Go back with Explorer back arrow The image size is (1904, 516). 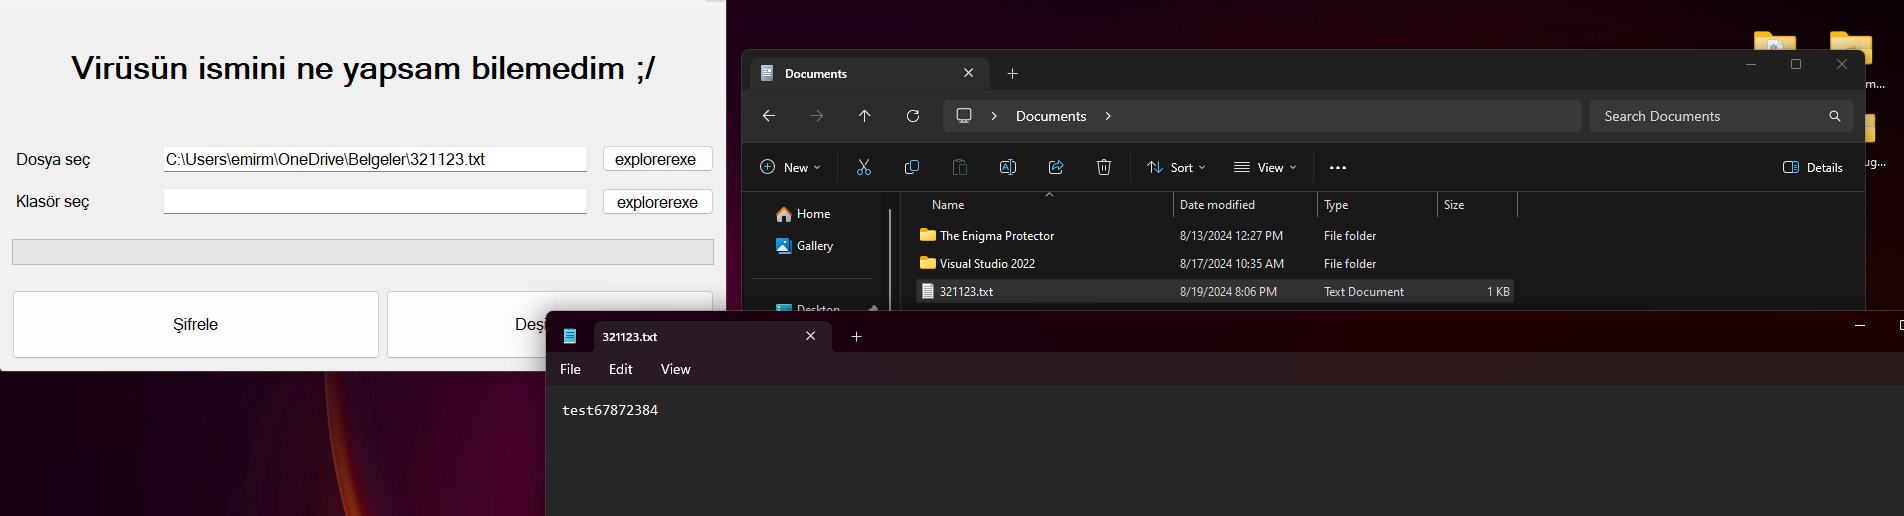tap(769, 116)
